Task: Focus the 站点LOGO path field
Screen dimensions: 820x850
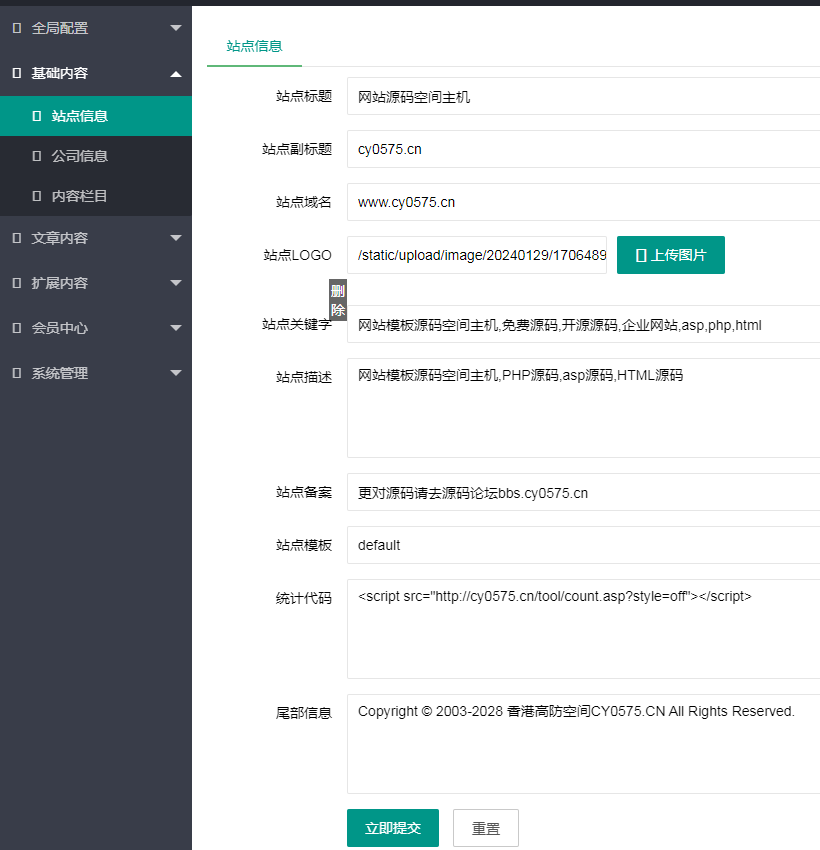Action: click(477, 255)
